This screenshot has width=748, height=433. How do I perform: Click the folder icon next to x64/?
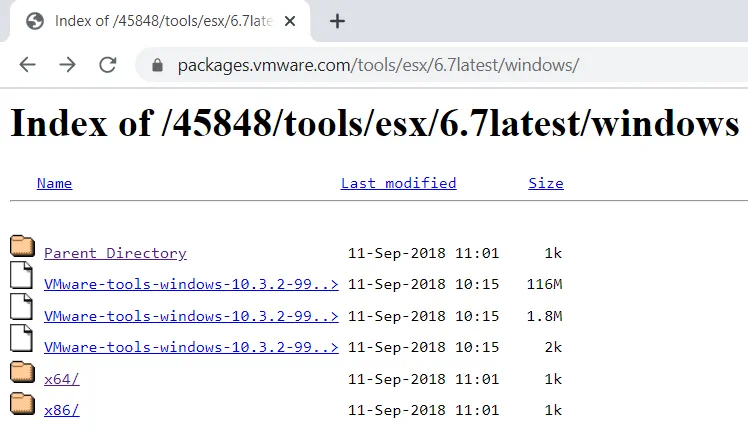(22, 372)
